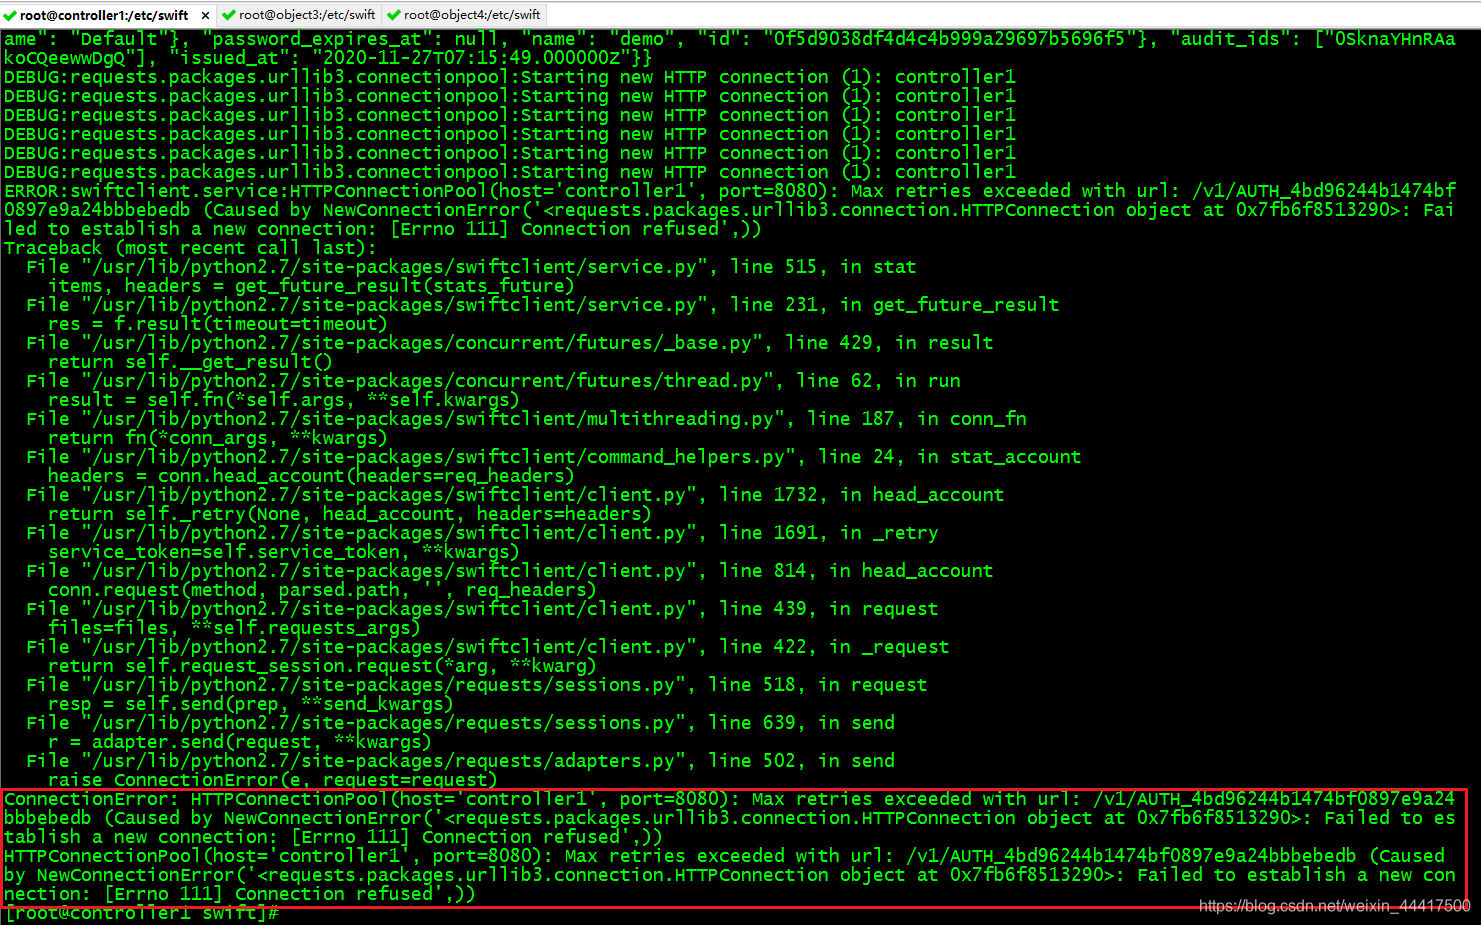Click 'result = self.fn(*self.args, **self.kwargs)' line
This screenshot has height=925, width=1481.
click(x=284, y=400)
